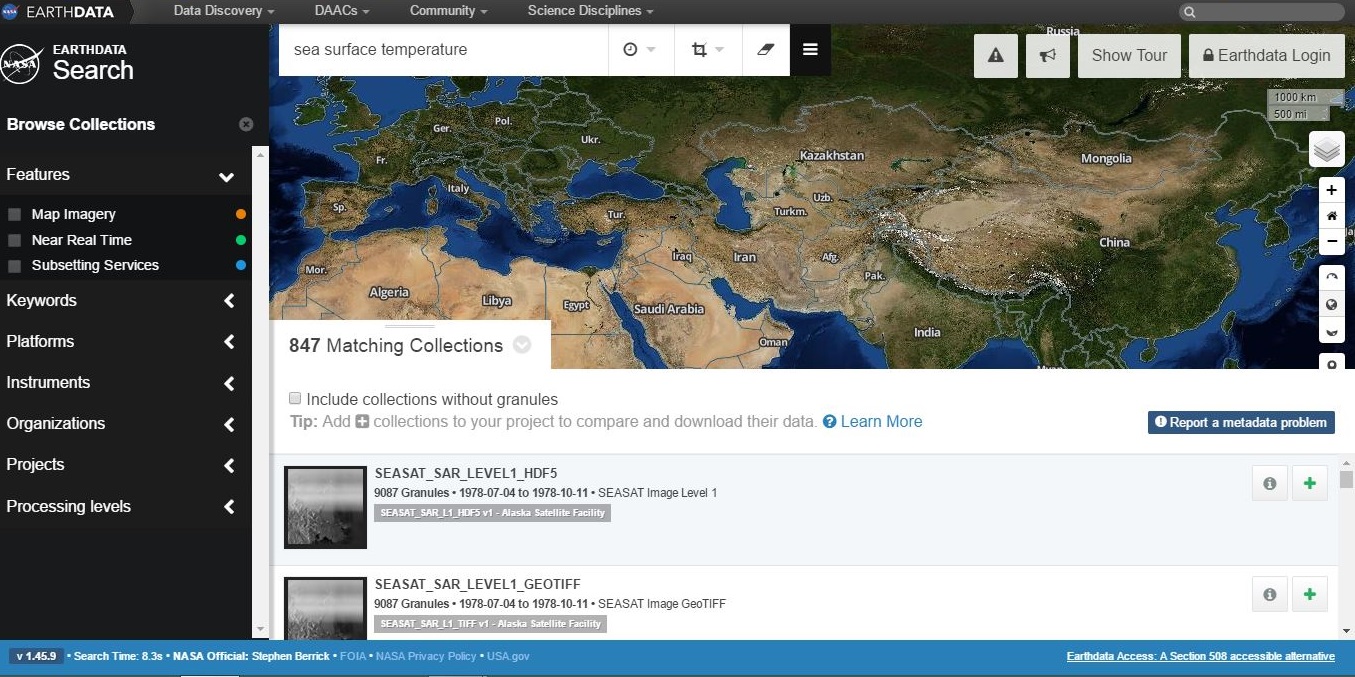Viewport: 1355px width, 677px height.
Task: Zoom out on the map
Action: (x=1331, y=241)
